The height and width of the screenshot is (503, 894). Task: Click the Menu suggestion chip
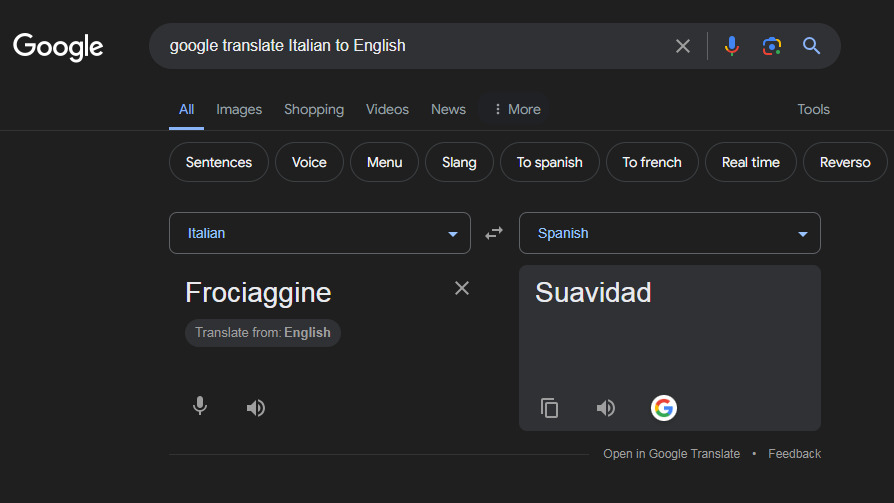384,163
